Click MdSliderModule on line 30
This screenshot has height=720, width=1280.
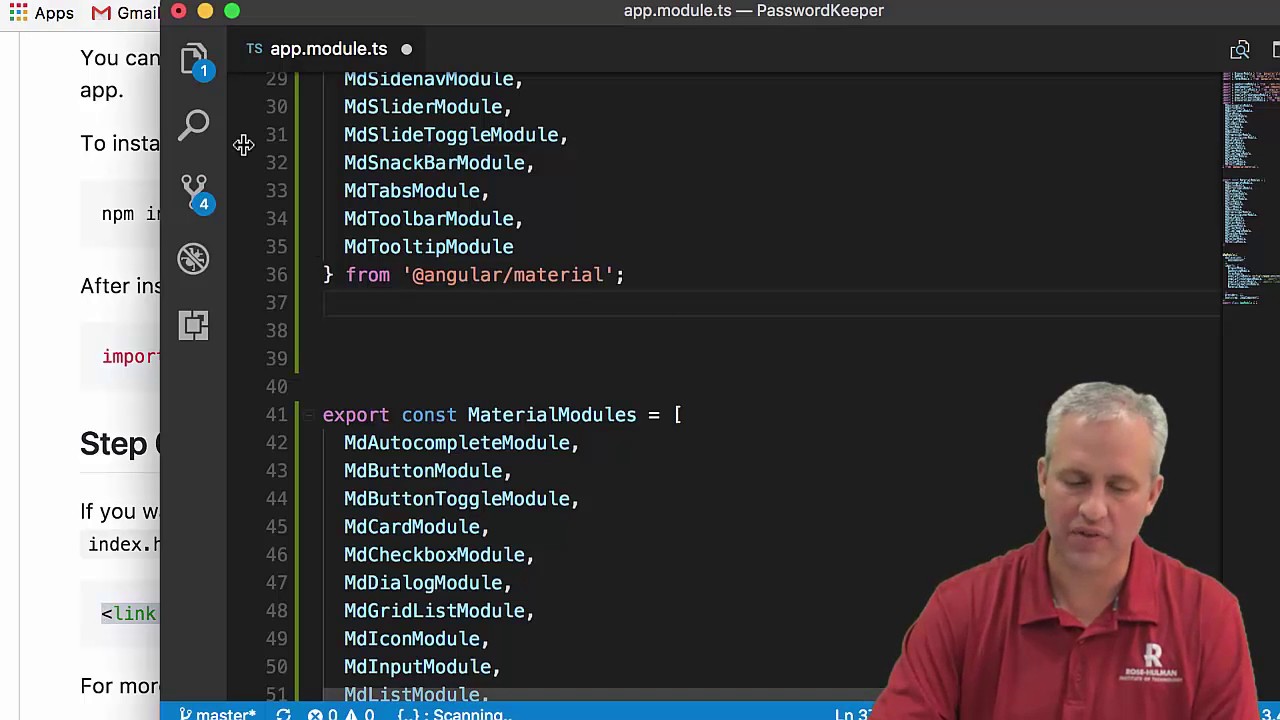423,107
